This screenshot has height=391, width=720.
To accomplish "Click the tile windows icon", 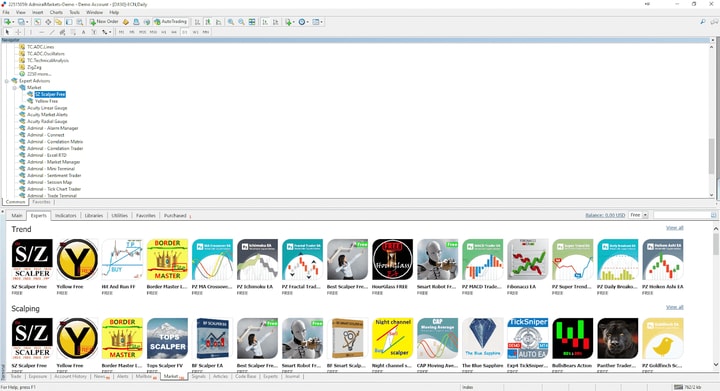I will (x=252, y=22).
